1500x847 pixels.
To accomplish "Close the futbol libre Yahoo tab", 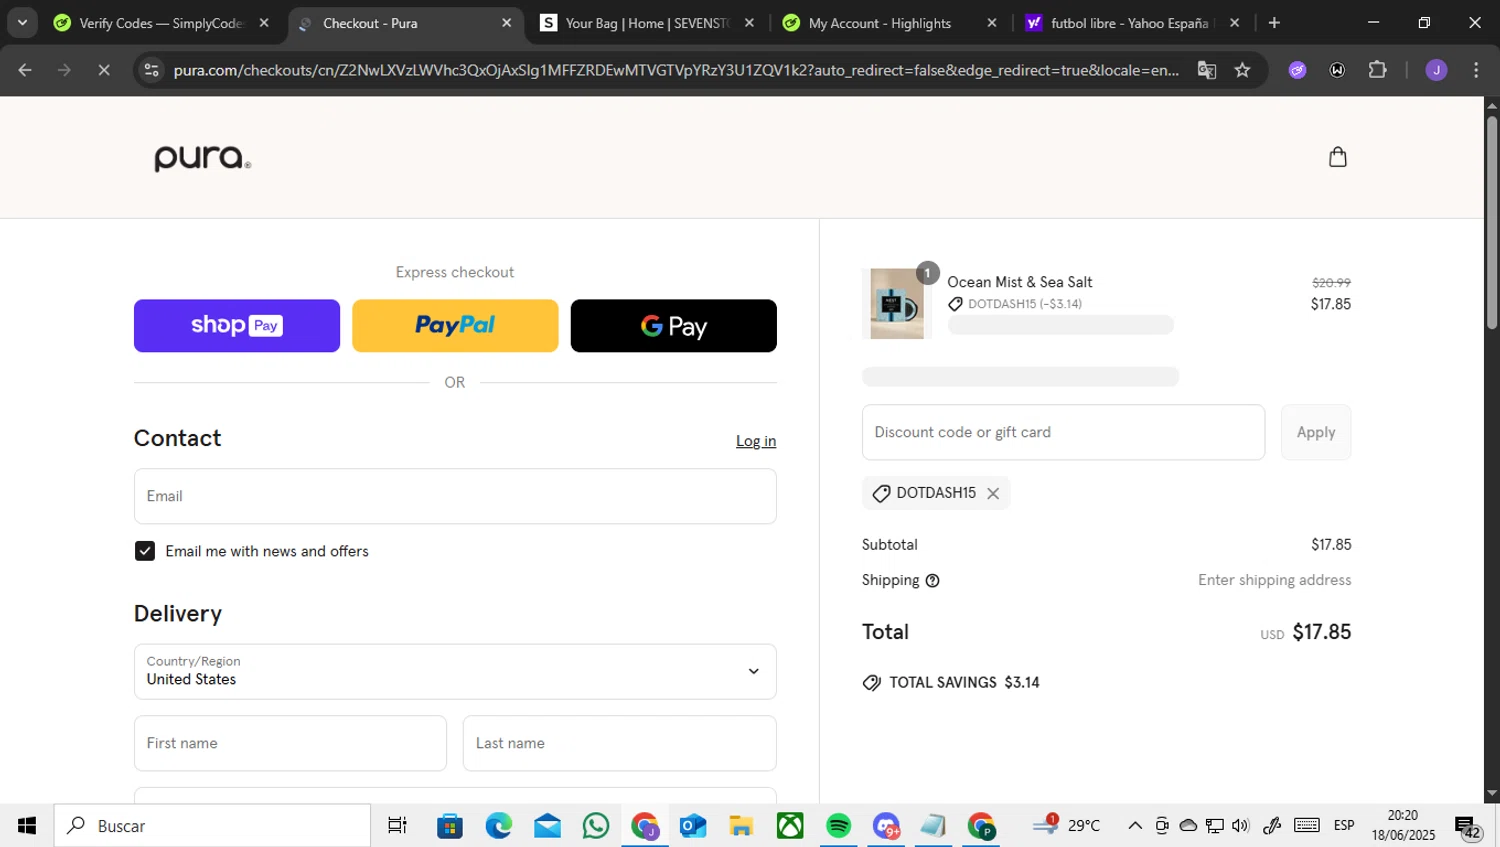I will 1234,23.
